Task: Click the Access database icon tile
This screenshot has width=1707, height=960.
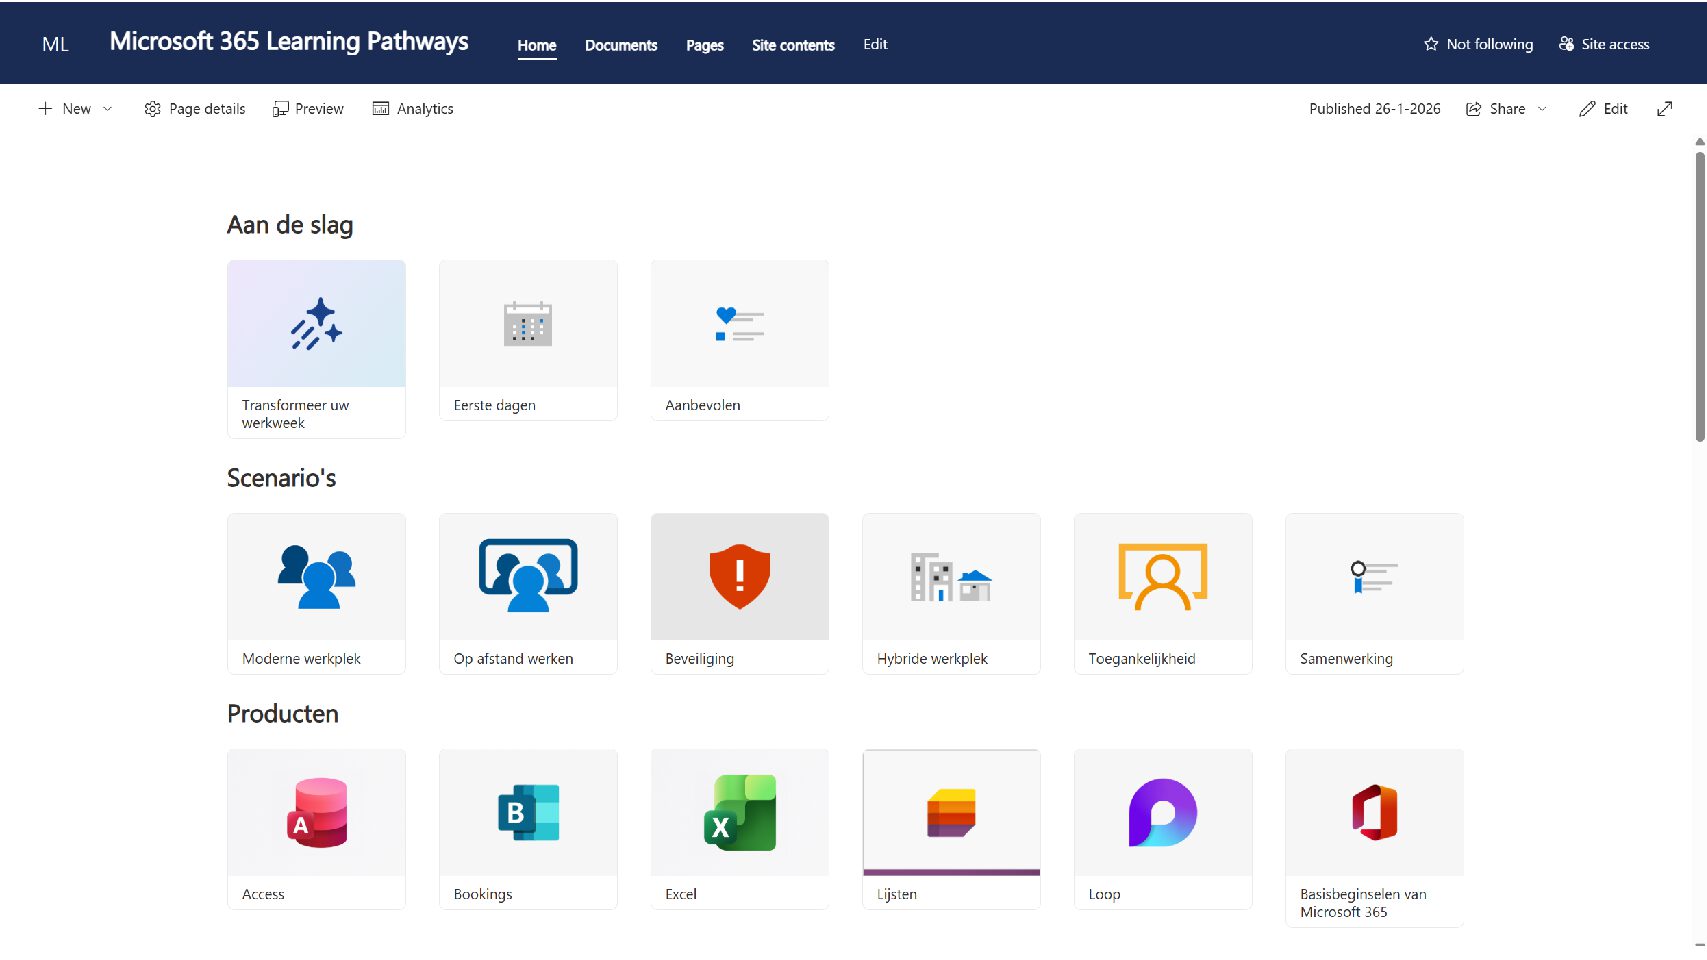Action: tap(316, 813)
